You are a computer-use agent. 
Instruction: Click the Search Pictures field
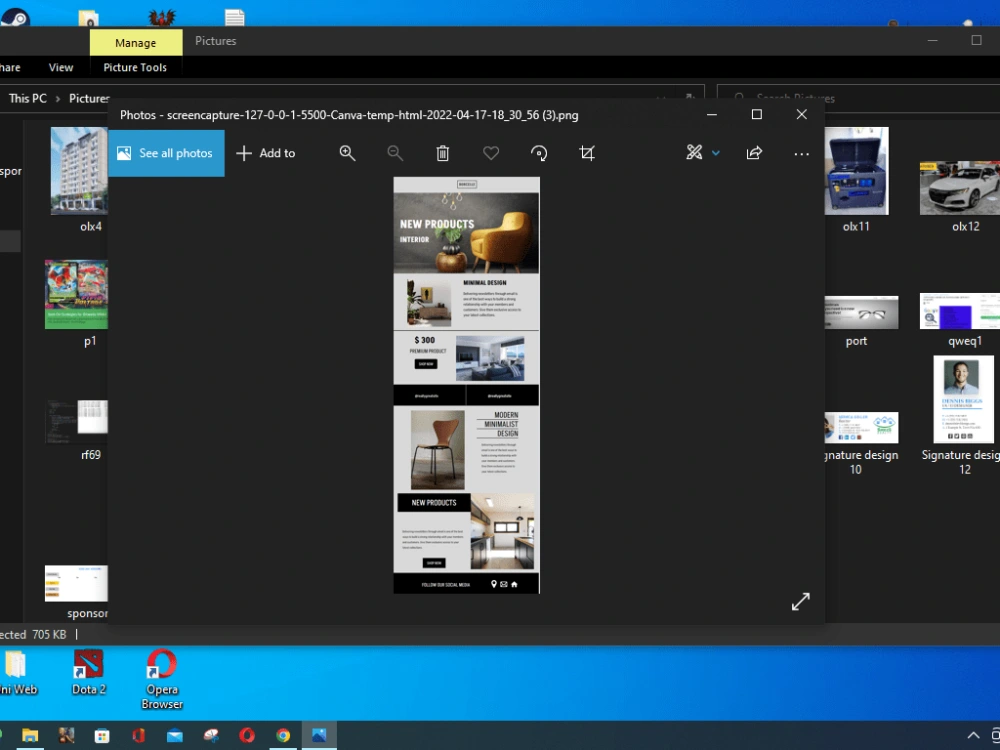pos(858,98)
